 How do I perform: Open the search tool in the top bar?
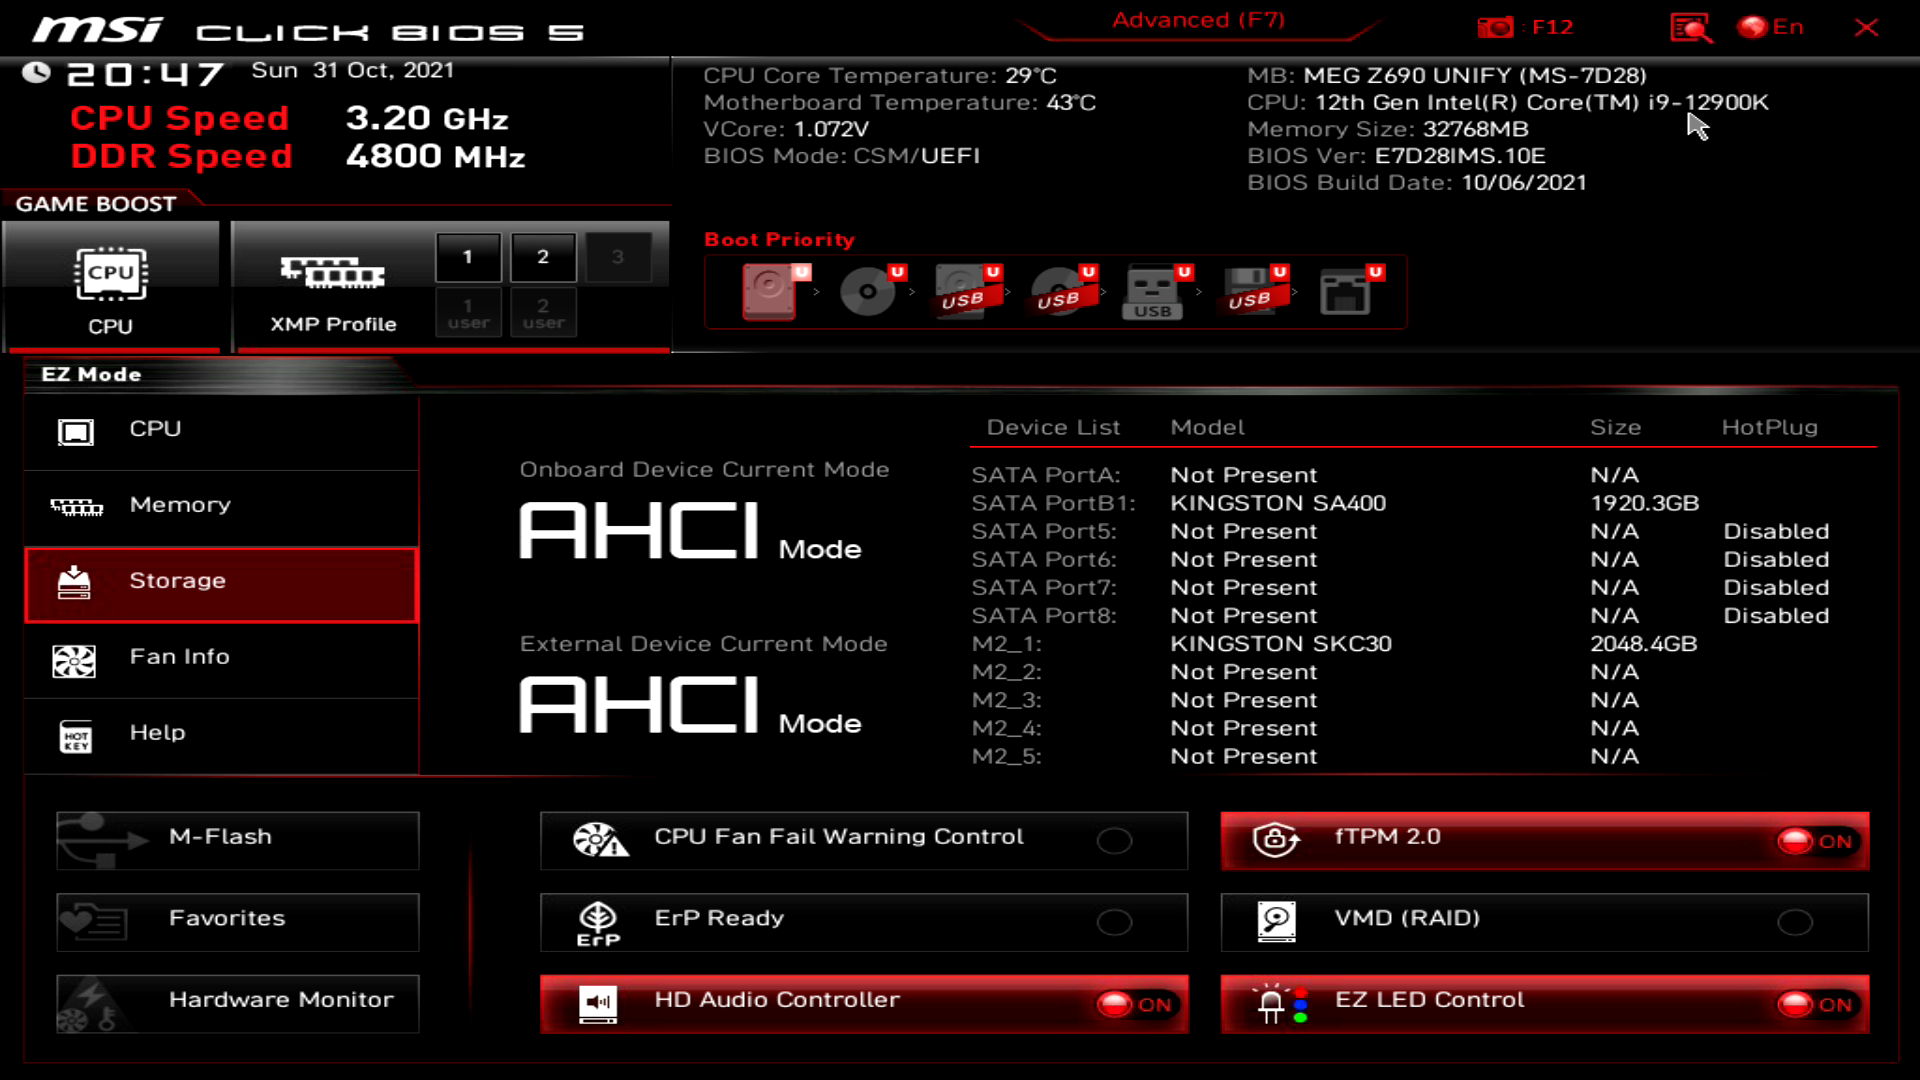[x=1693, y=27]
